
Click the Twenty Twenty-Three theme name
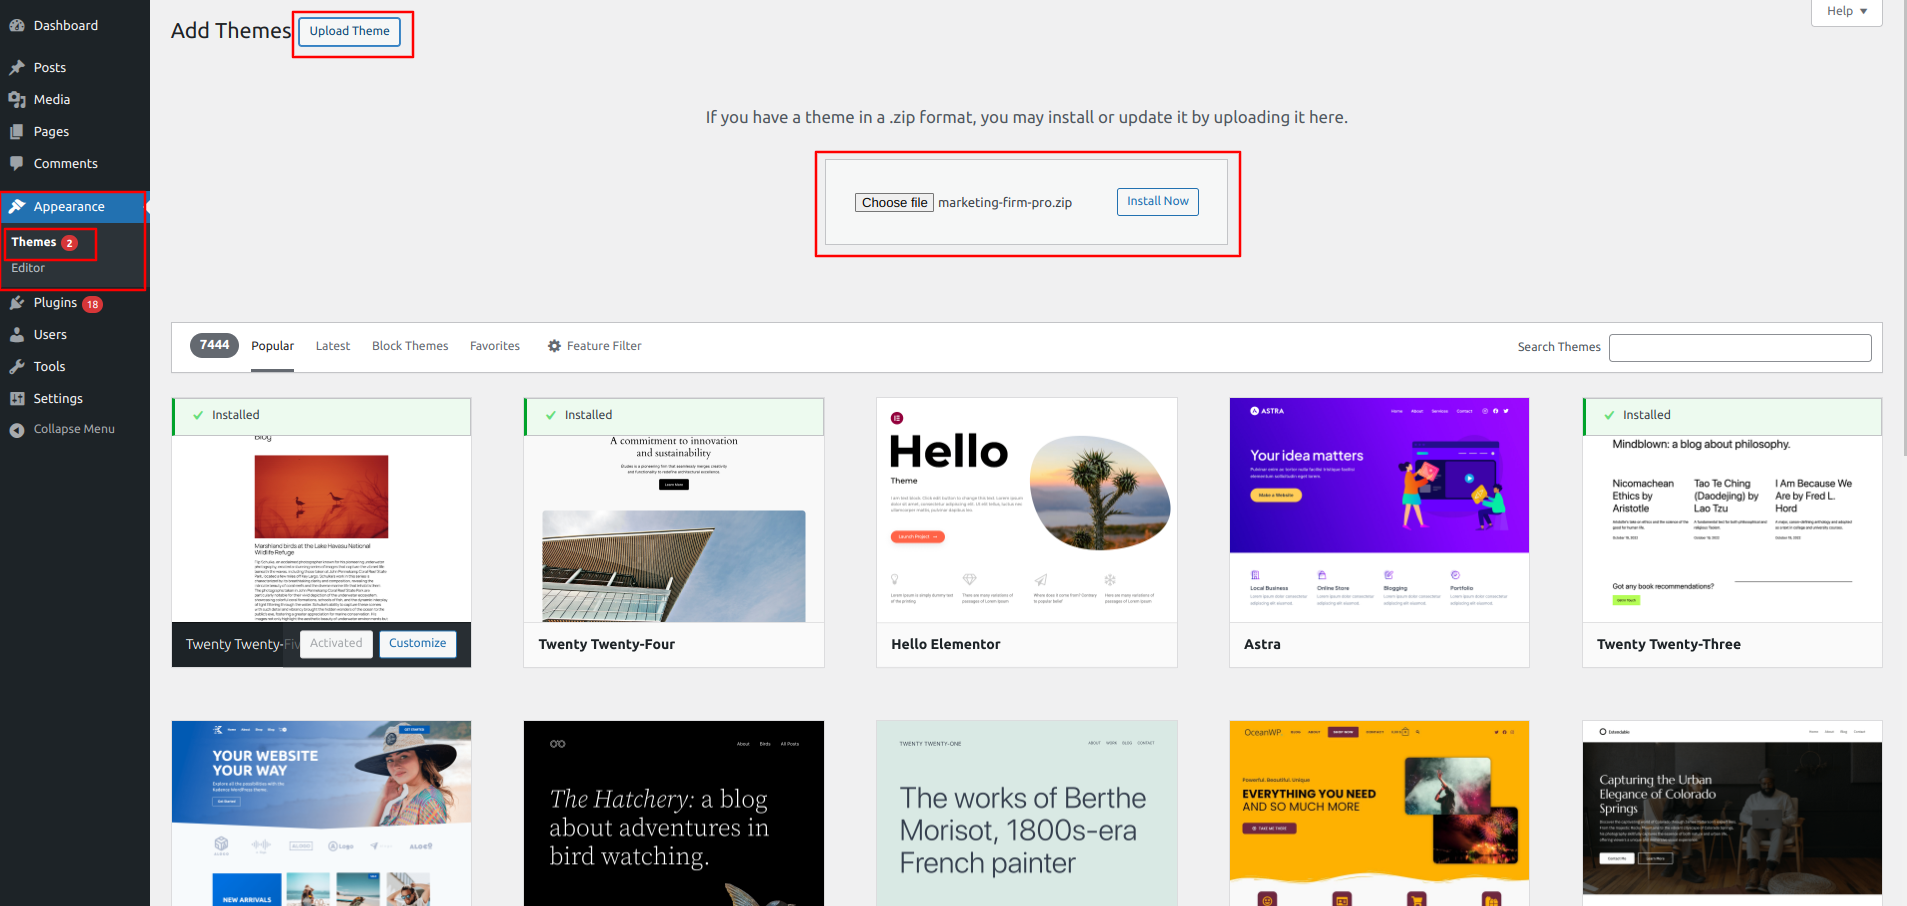1668,645
